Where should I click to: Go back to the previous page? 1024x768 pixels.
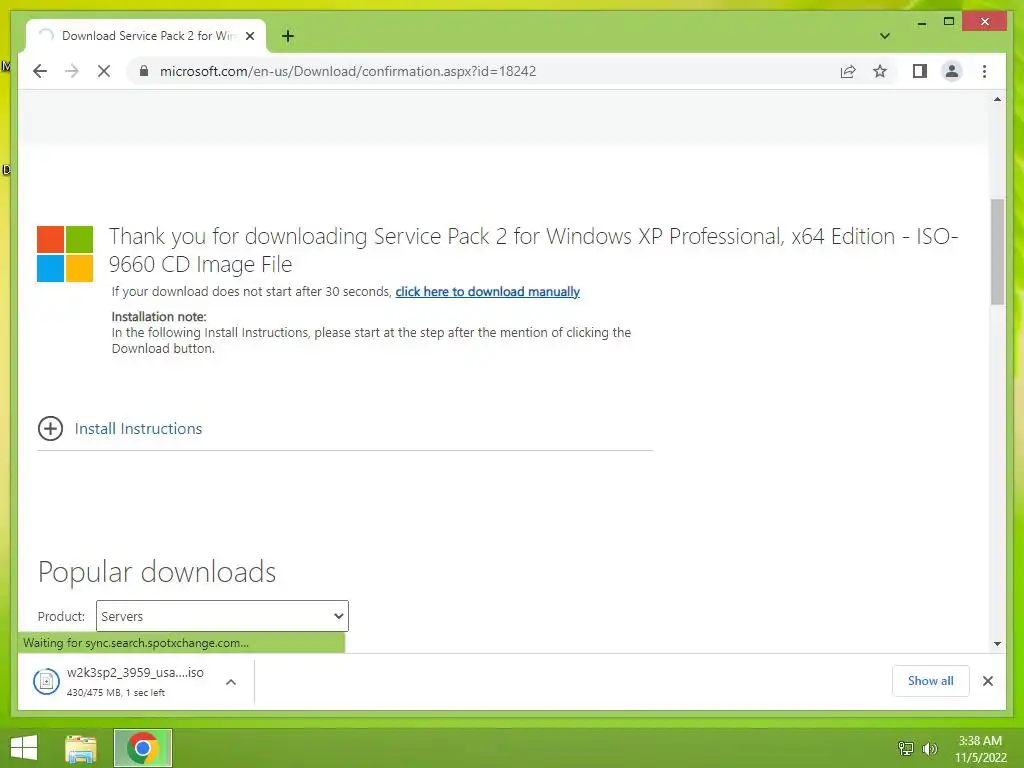[x=40, y=71]
